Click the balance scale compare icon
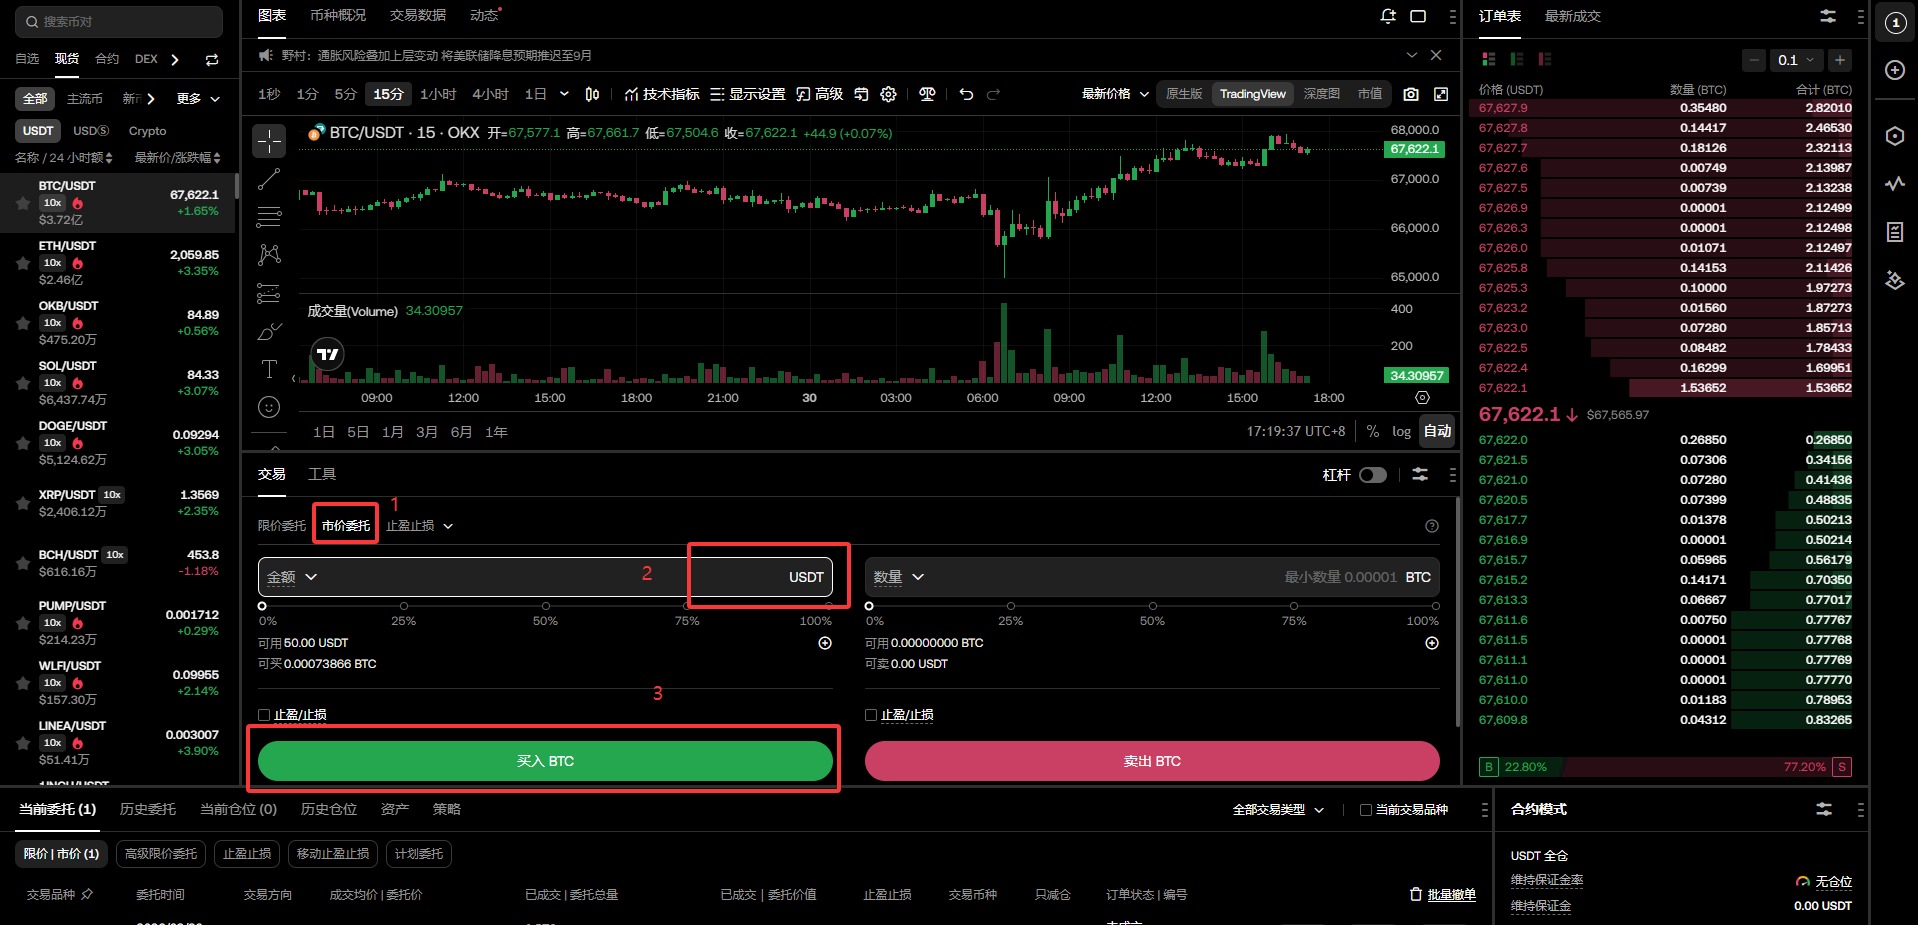Viewport: 1918px width, 925px height. pos(927,94)
